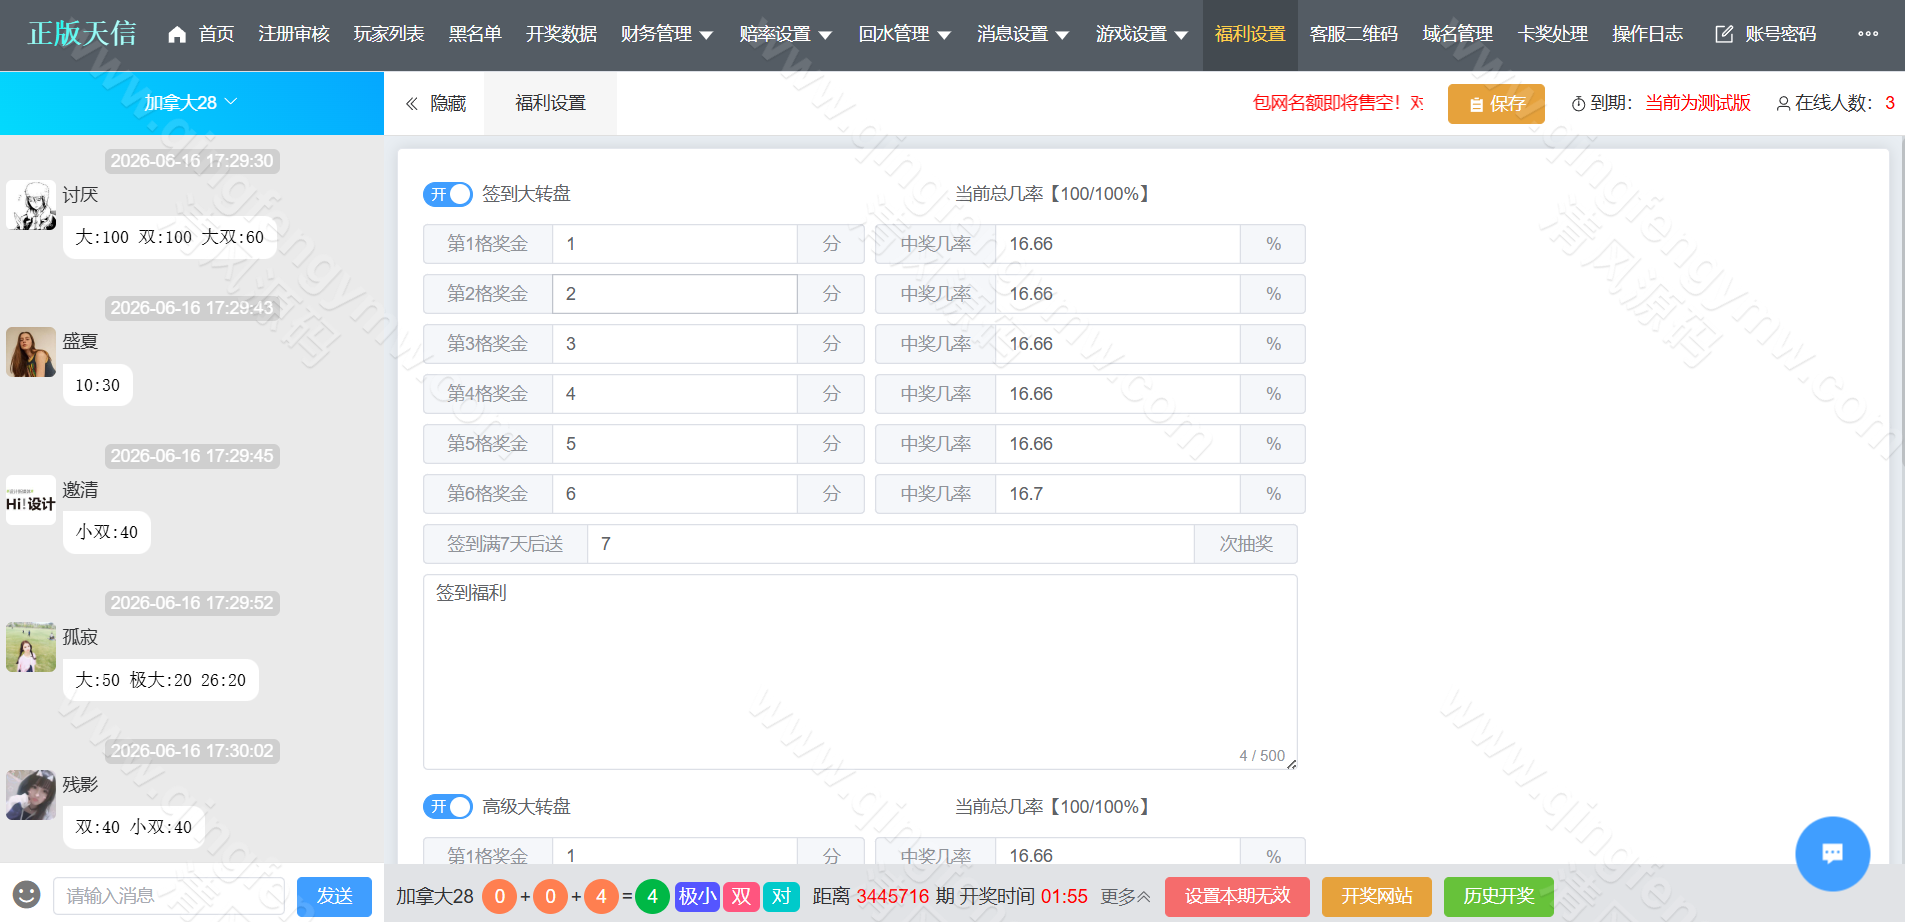Toggle the 高级大转盘 switch

pyautogui.click(x=447, y=807)
